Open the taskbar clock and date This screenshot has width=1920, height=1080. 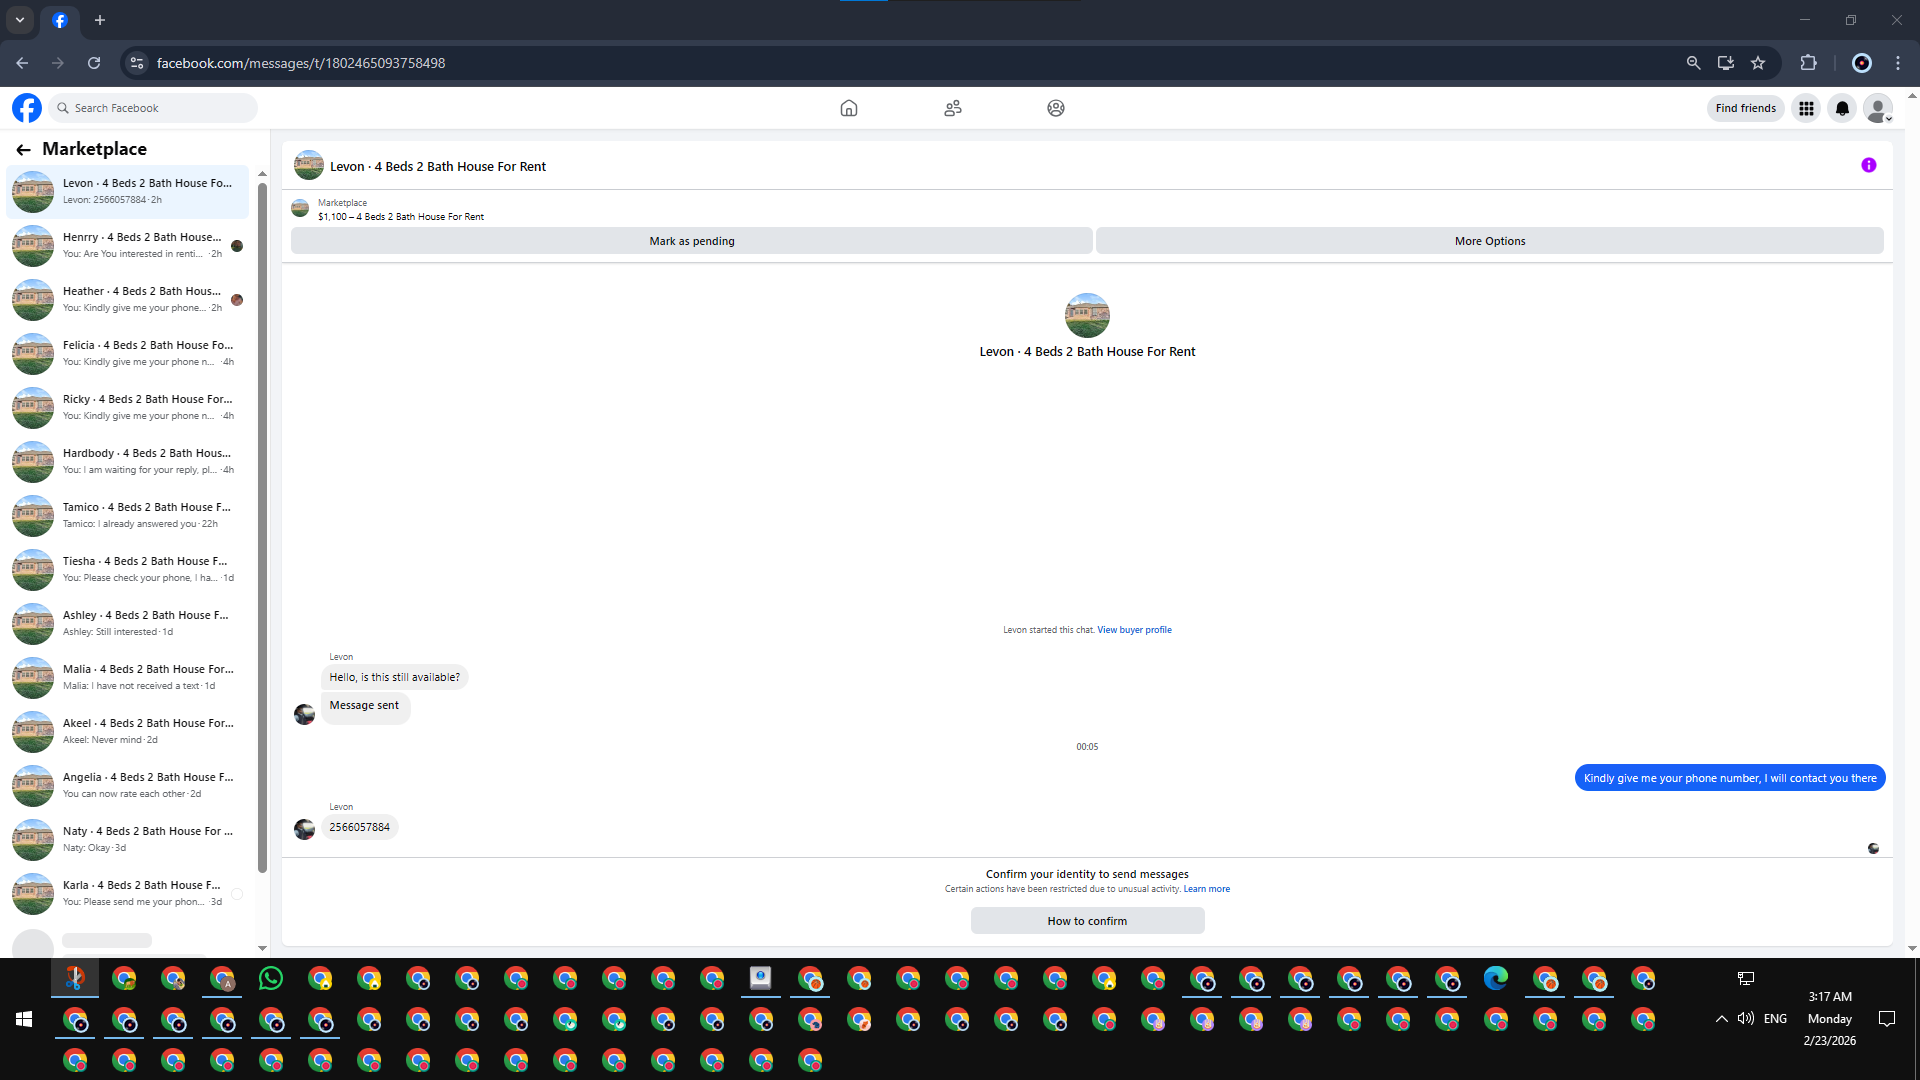1830,1019
